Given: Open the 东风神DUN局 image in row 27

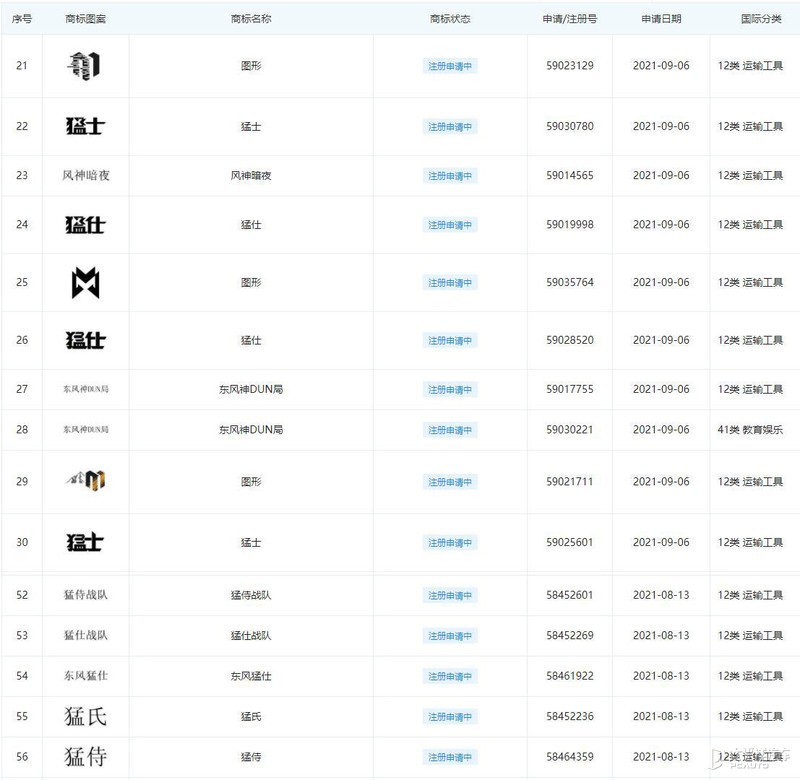Looking at the screenshot, I should coord(86,389).
